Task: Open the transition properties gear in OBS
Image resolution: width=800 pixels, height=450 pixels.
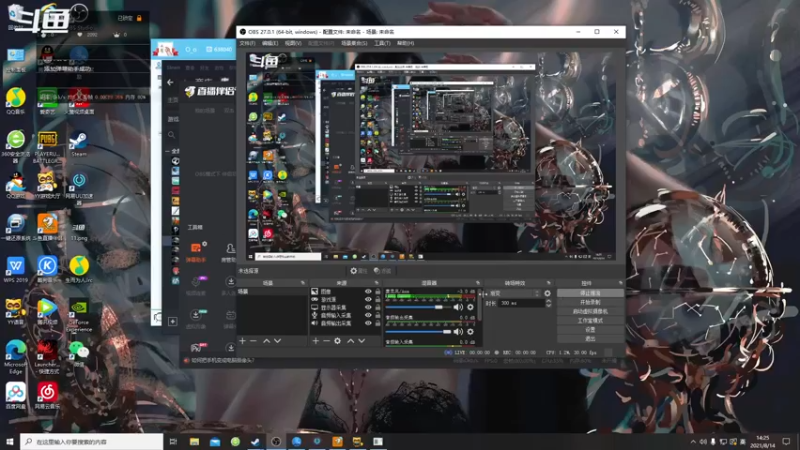Action: click(x=547, y=293)
